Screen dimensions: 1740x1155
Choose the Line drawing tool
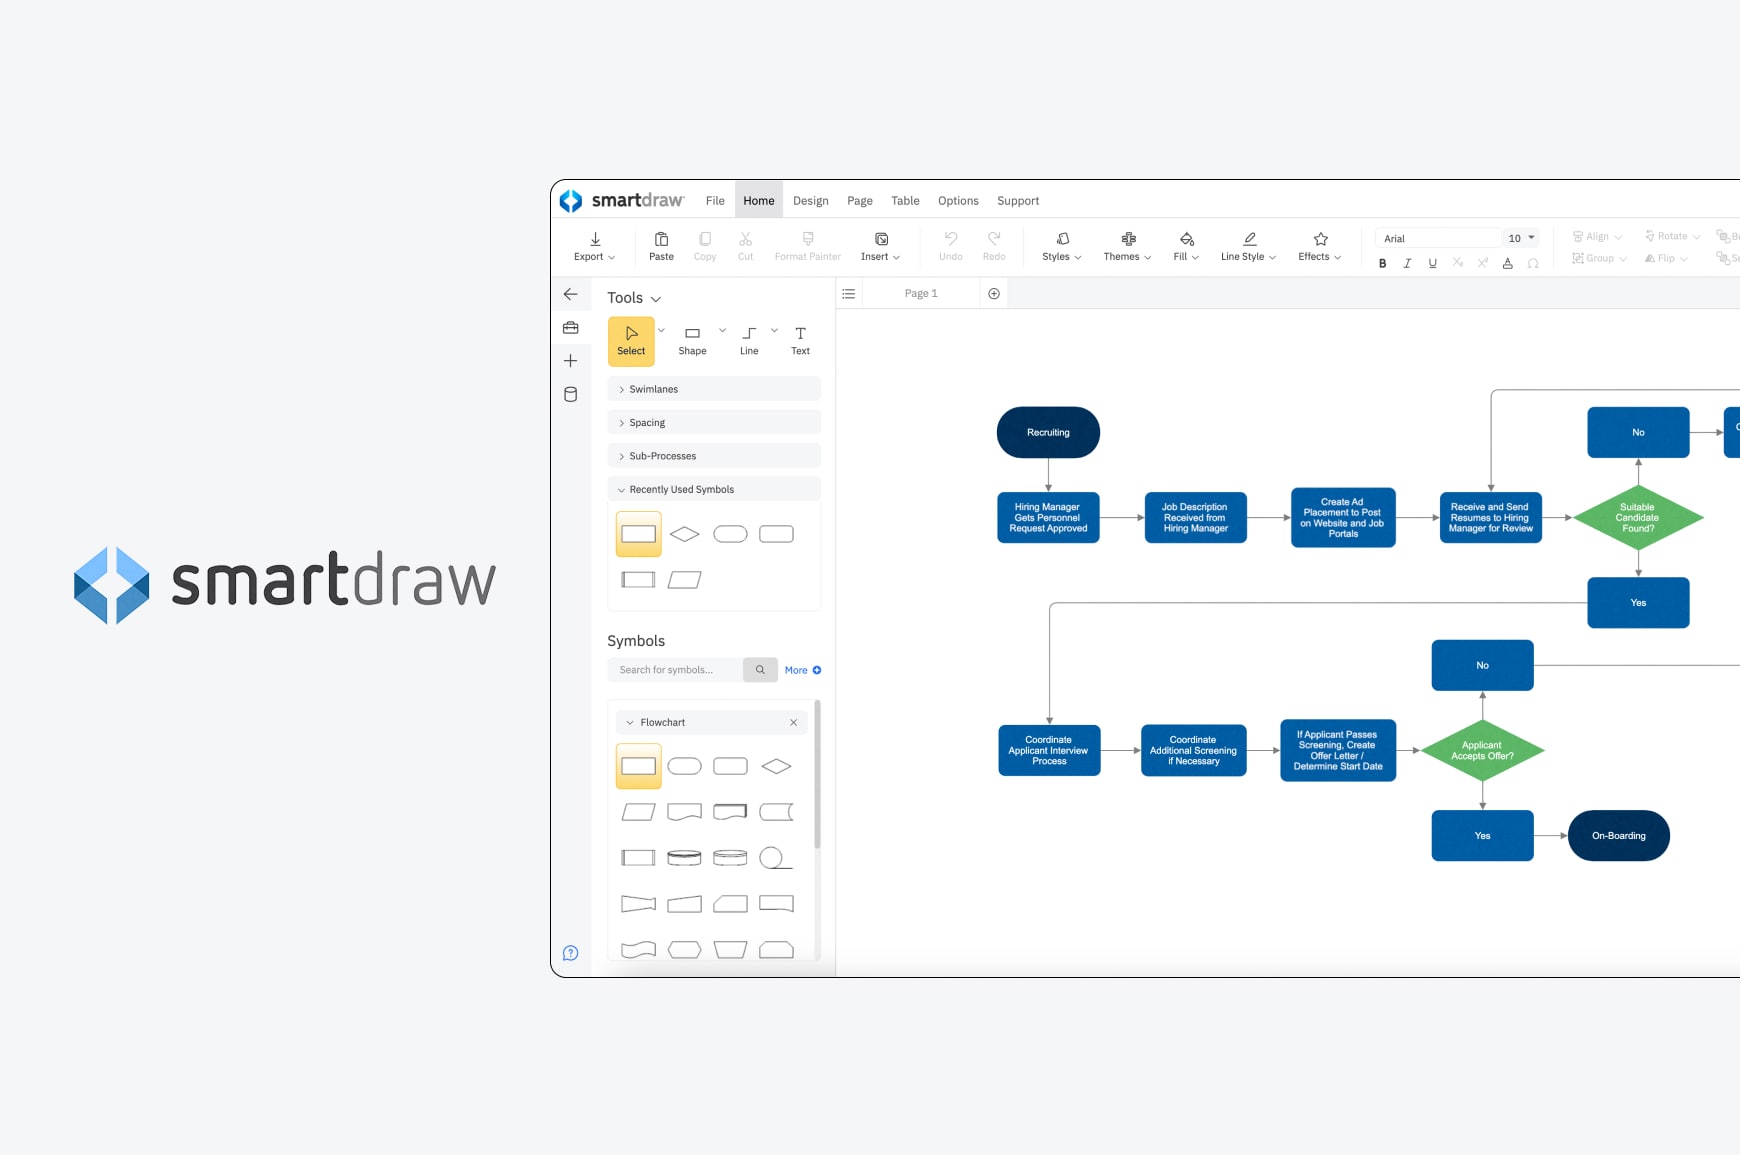coord(749,334)
